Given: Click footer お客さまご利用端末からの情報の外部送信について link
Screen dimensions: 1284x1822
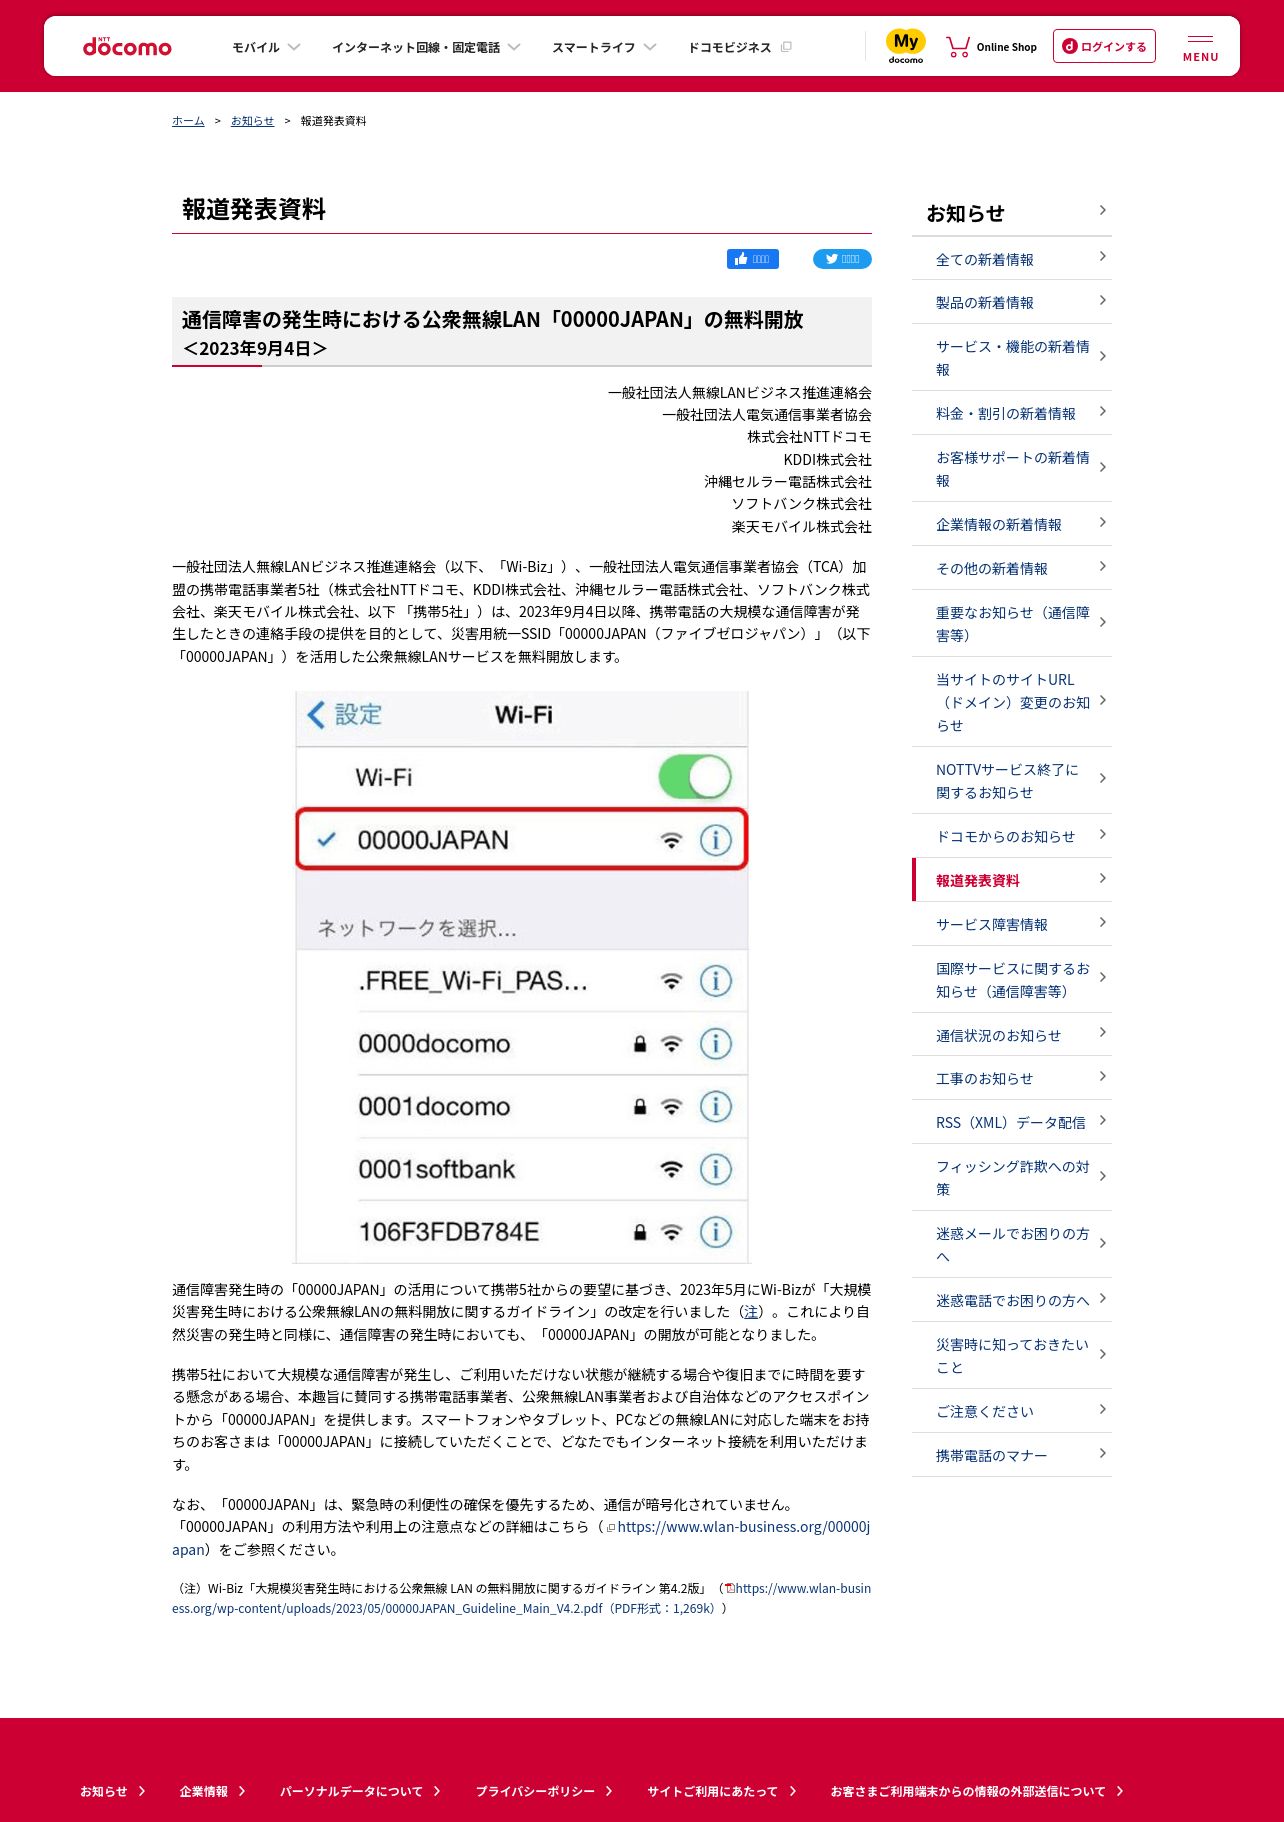Looking at the screenshot, I should [978, 1791].
